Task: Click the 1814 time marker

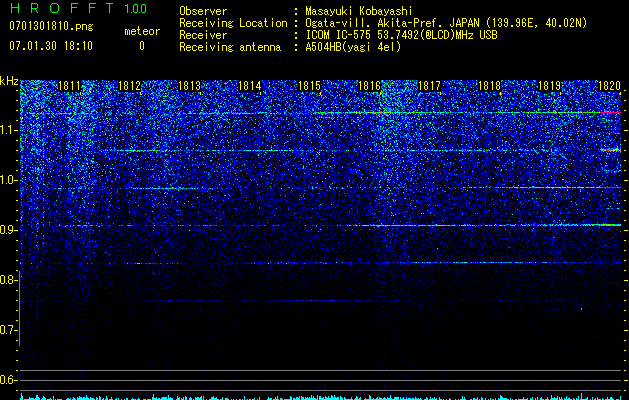Action: [250, 86]
